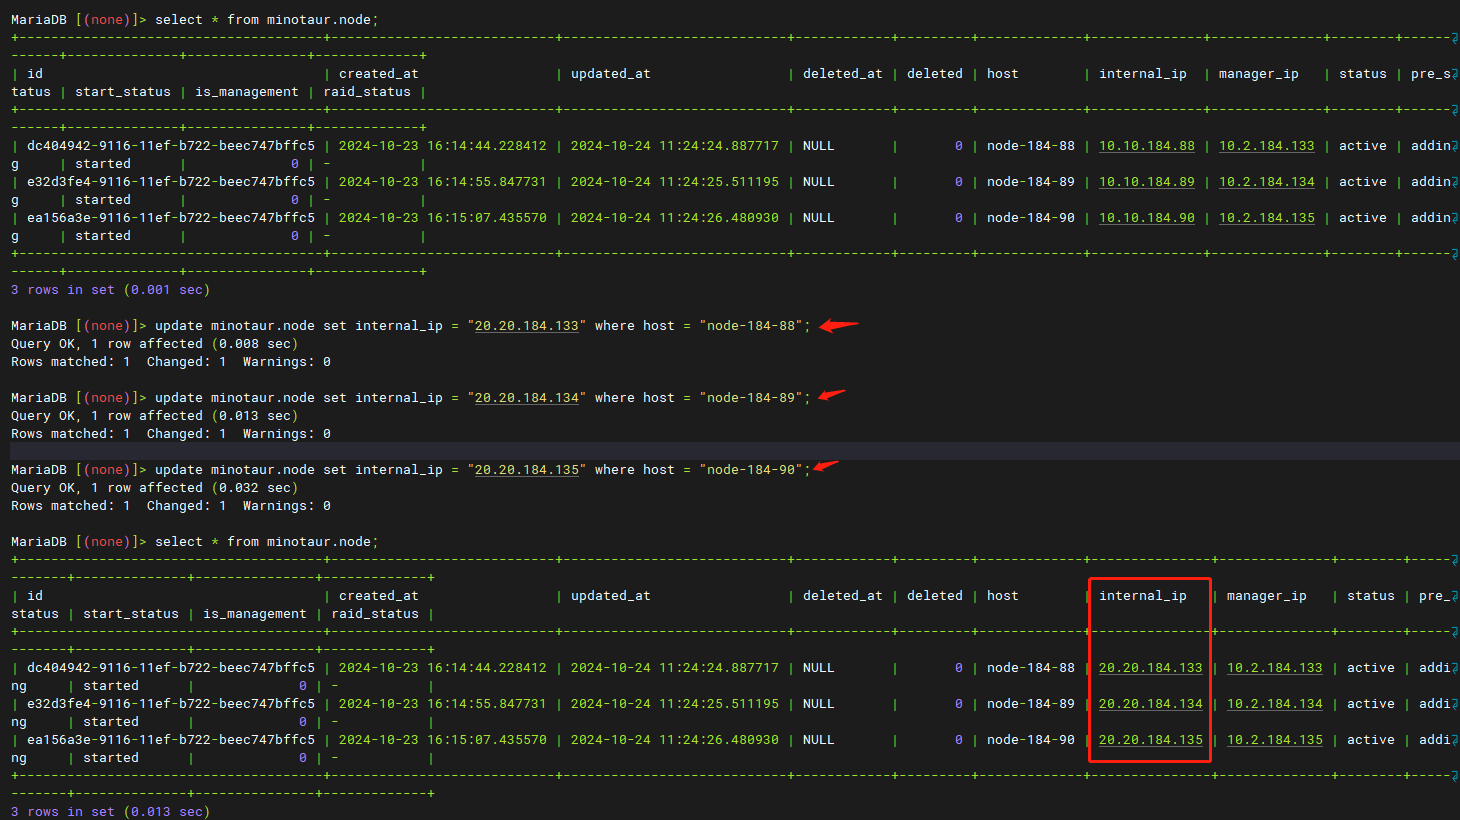The image size is (1460, 820).
Task: Click host node-184-88 beside 10.10.184.88
Action: coord(1031,146)
